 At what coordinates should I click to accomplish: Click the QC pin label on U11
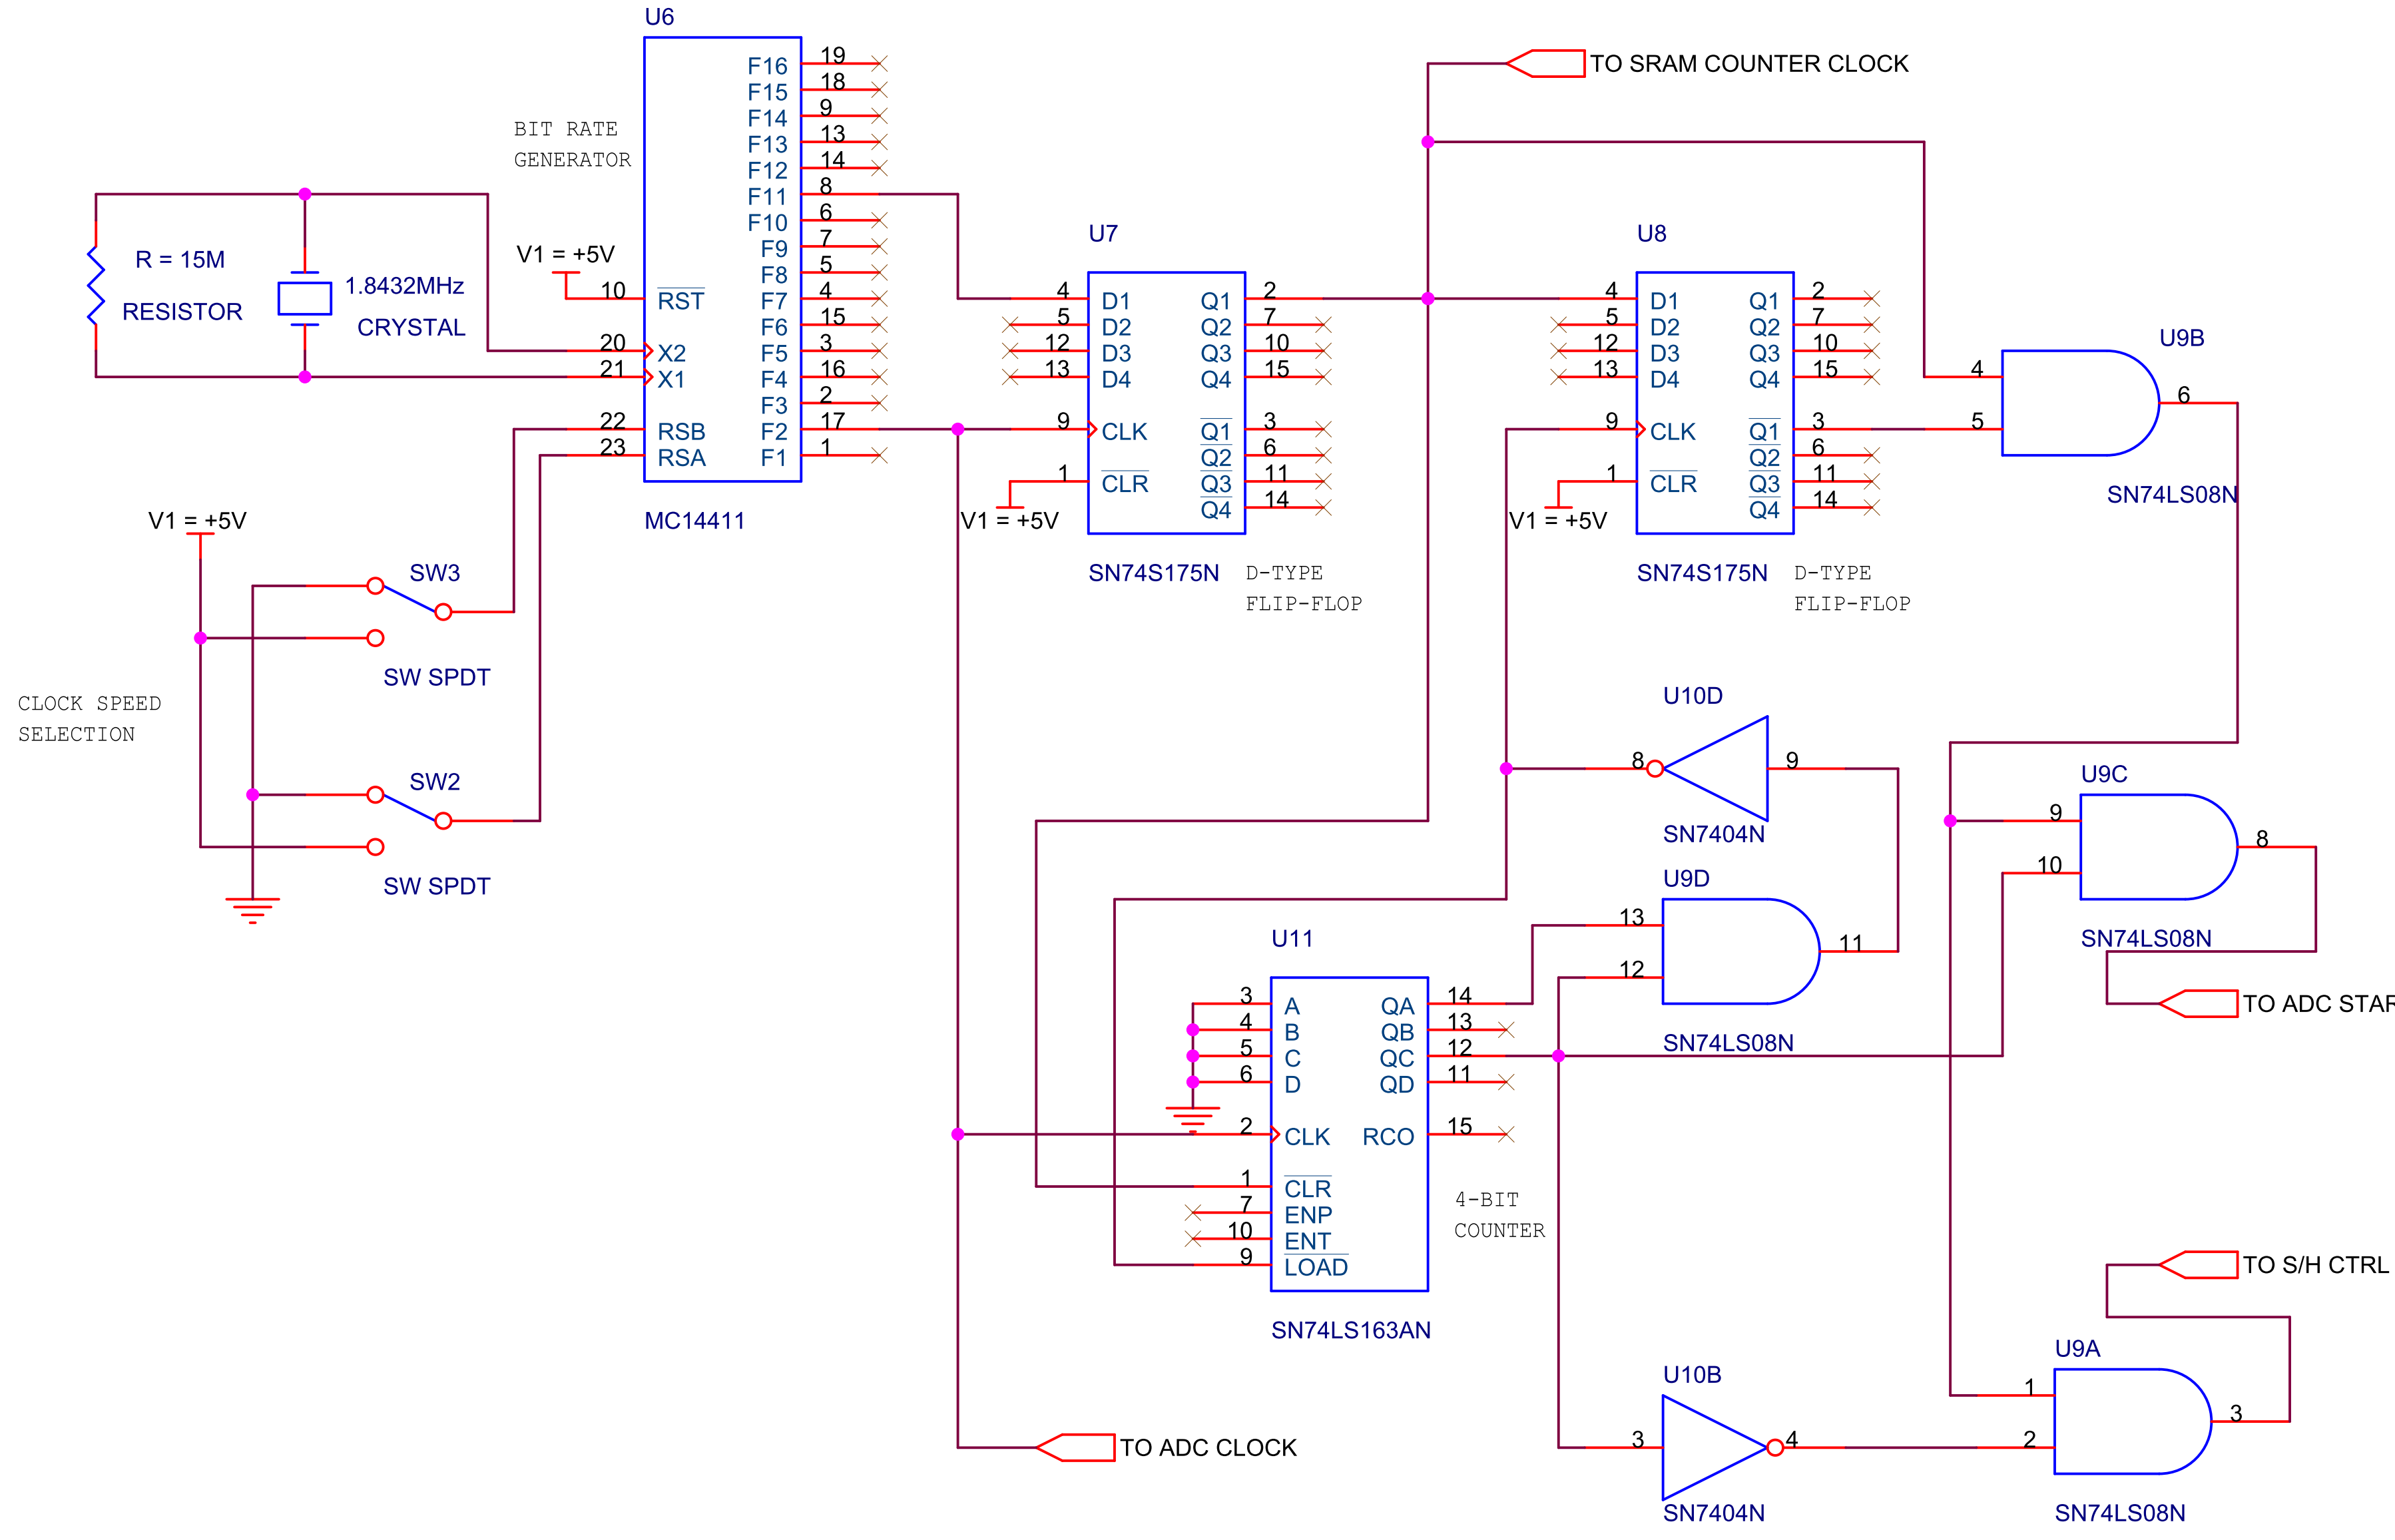1396,1058
